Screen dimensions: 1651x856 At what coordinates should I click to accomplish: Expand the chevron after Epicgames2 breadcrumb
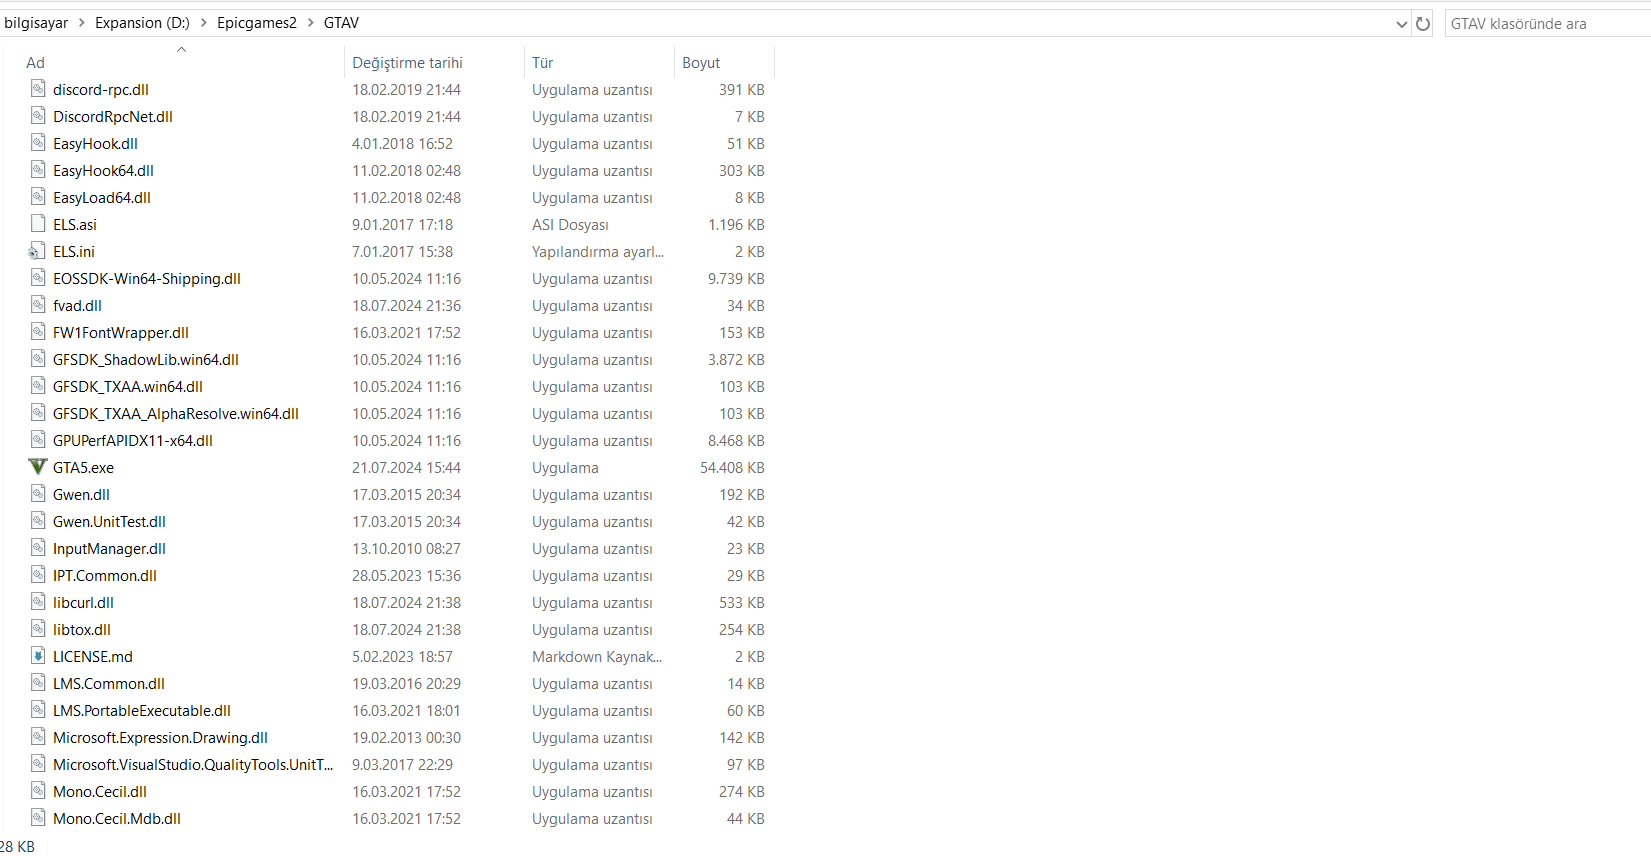pos(311,23)
